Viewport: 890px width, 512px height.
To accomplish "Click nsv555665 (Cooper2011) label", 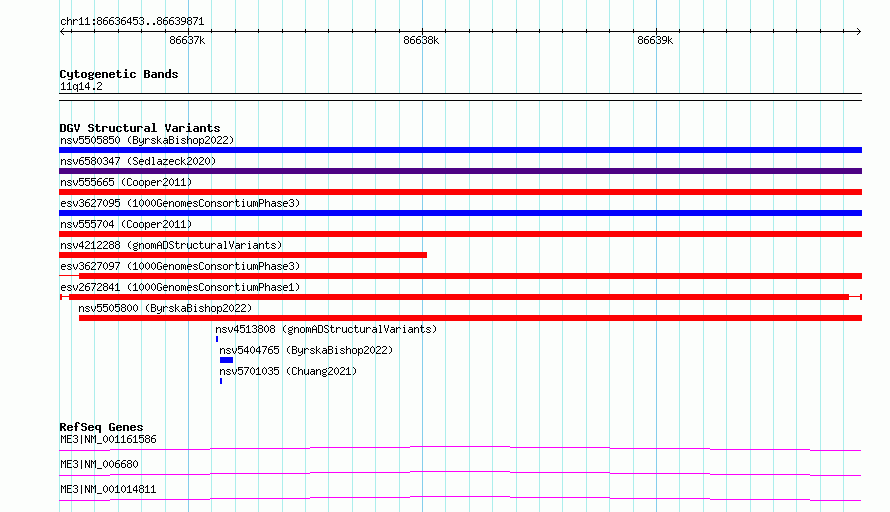I will 126,182.
